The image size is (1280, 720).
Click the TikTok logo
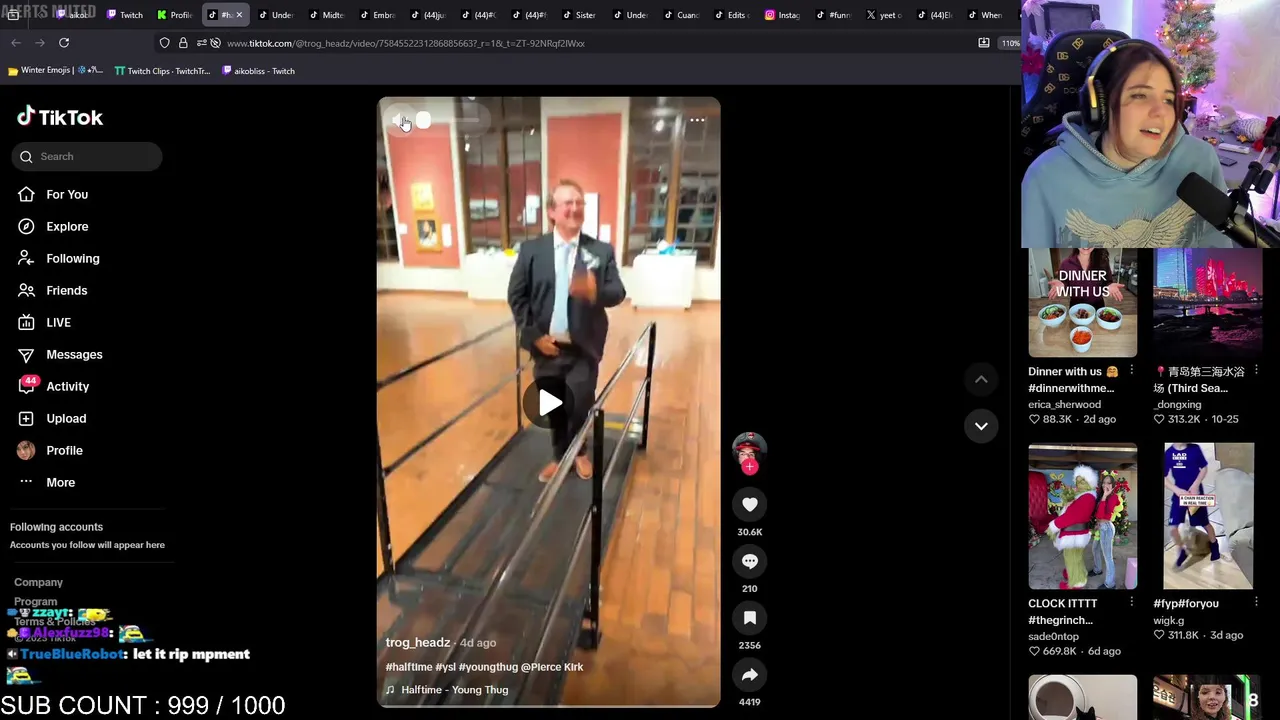coord(60,117)
